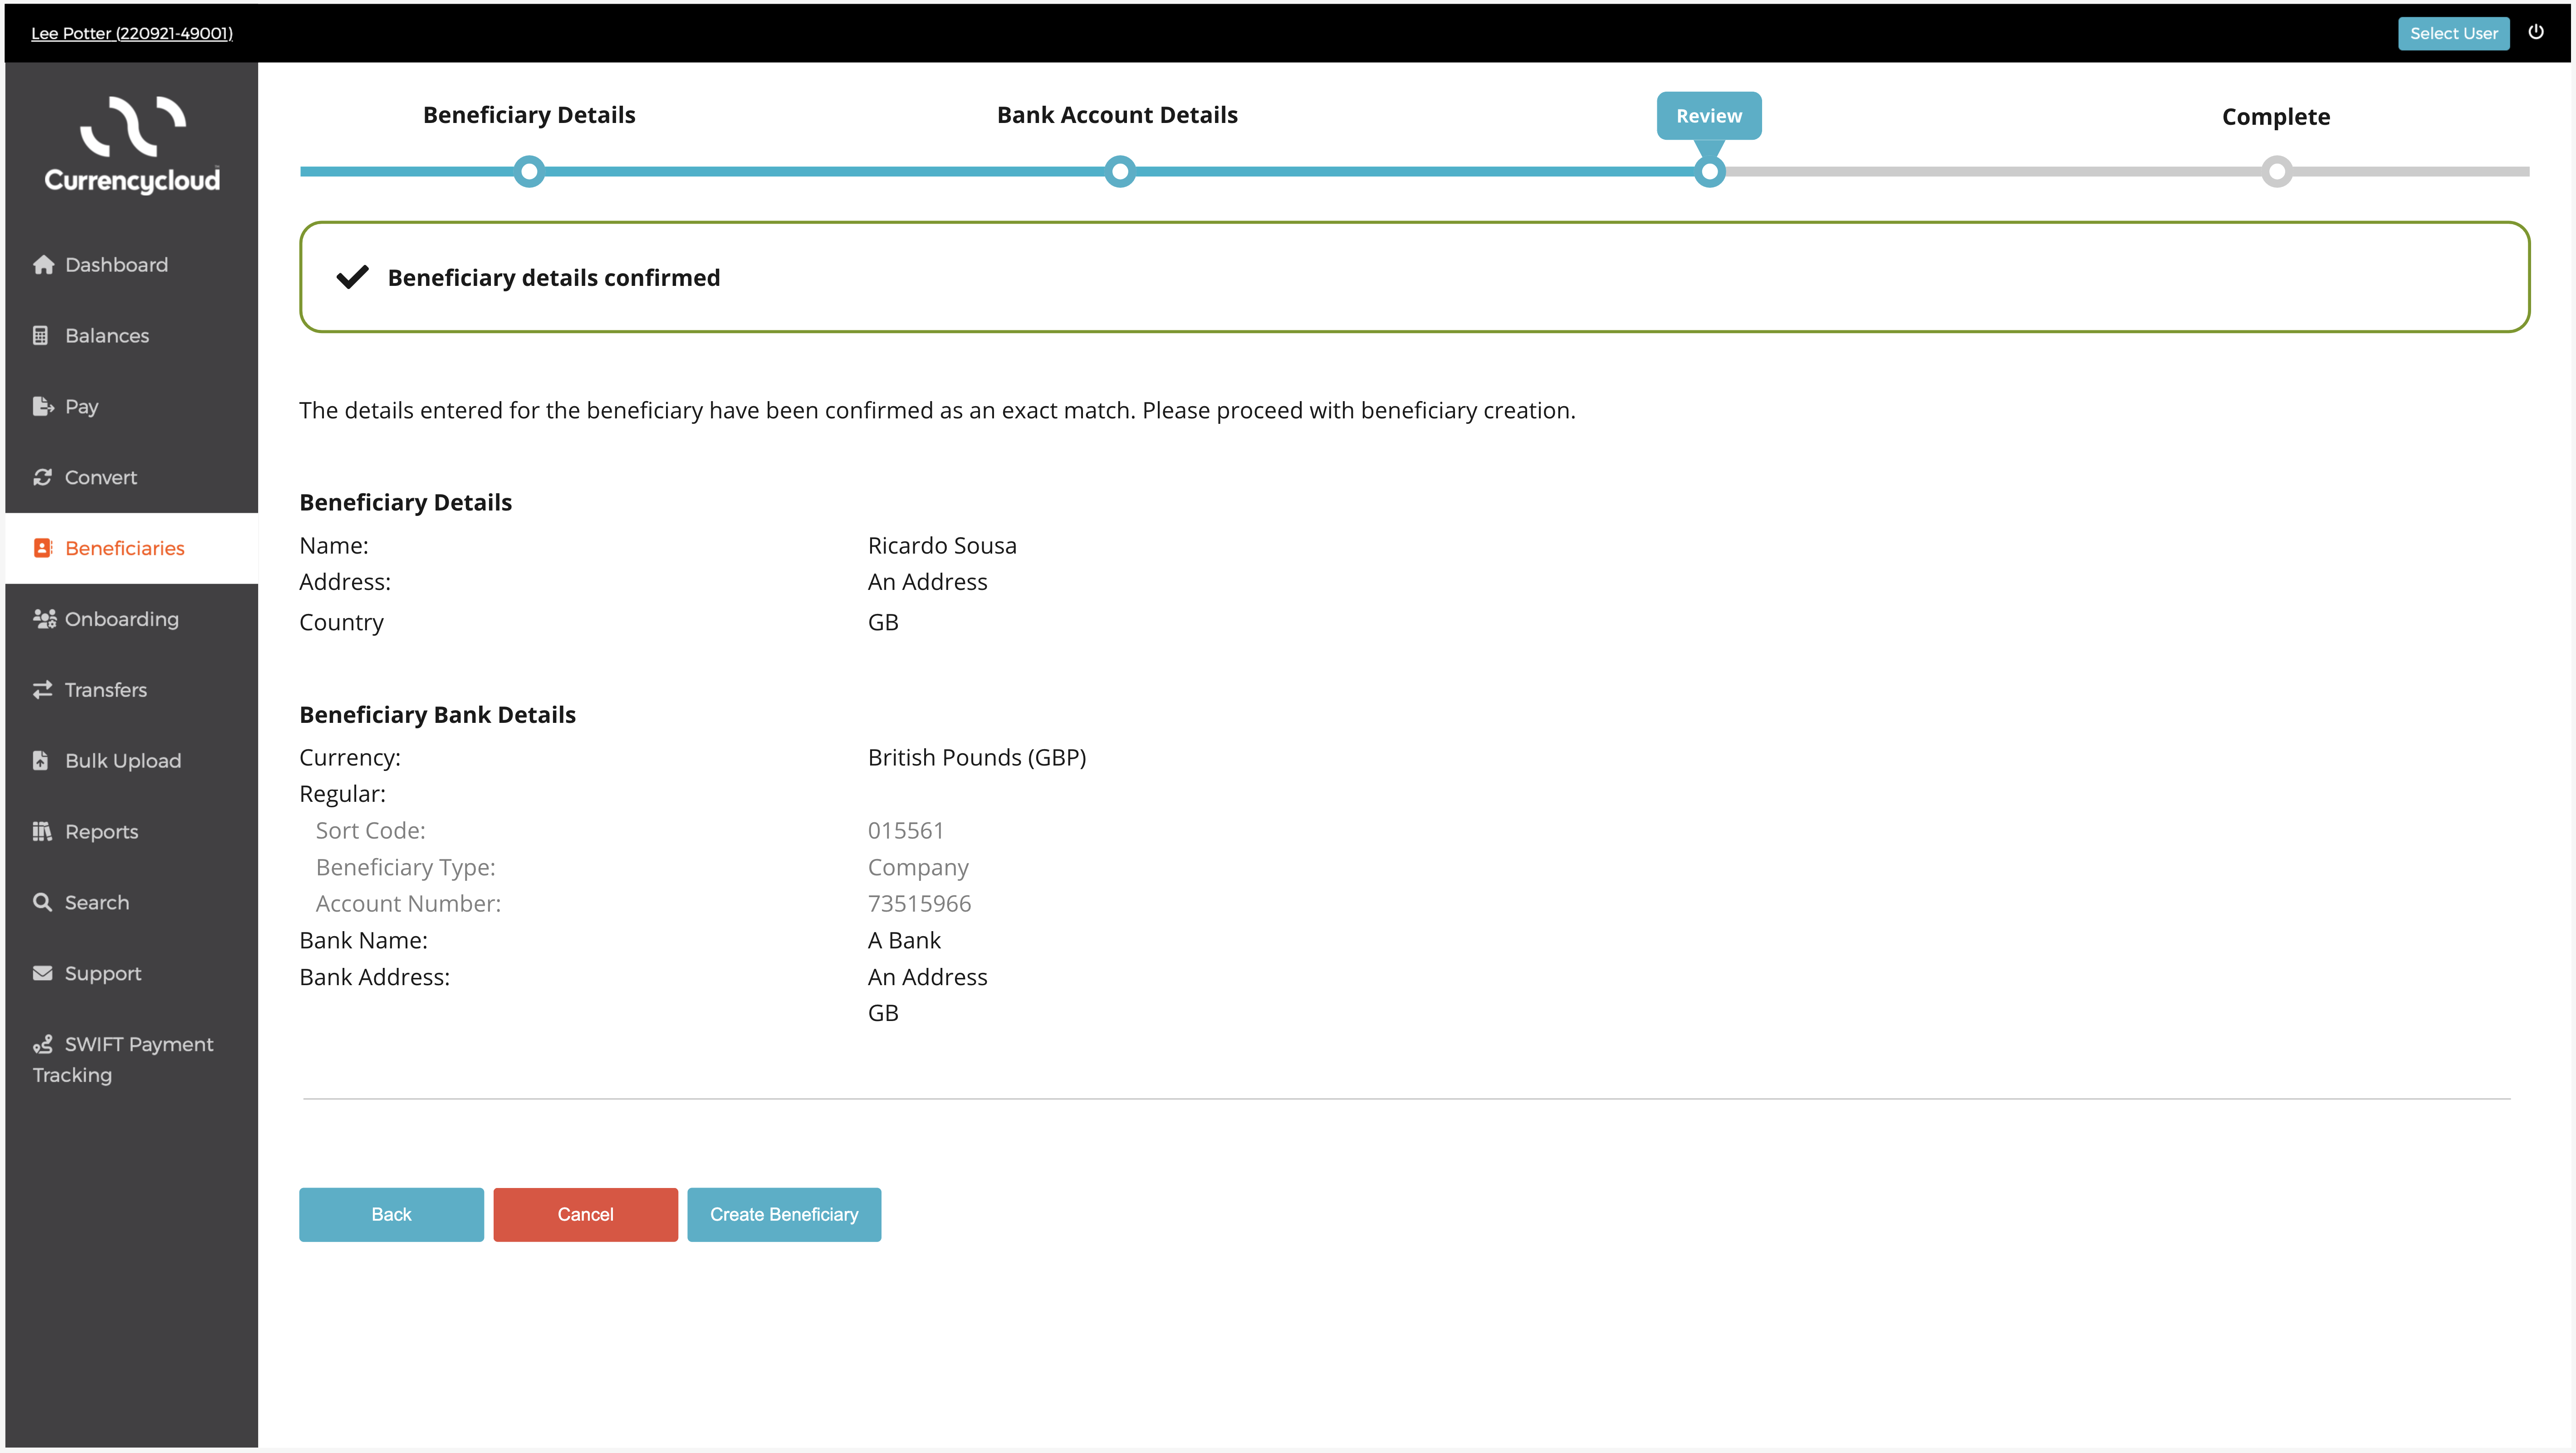Click the Bulk Upload file icon

click(x=41, y=761)
